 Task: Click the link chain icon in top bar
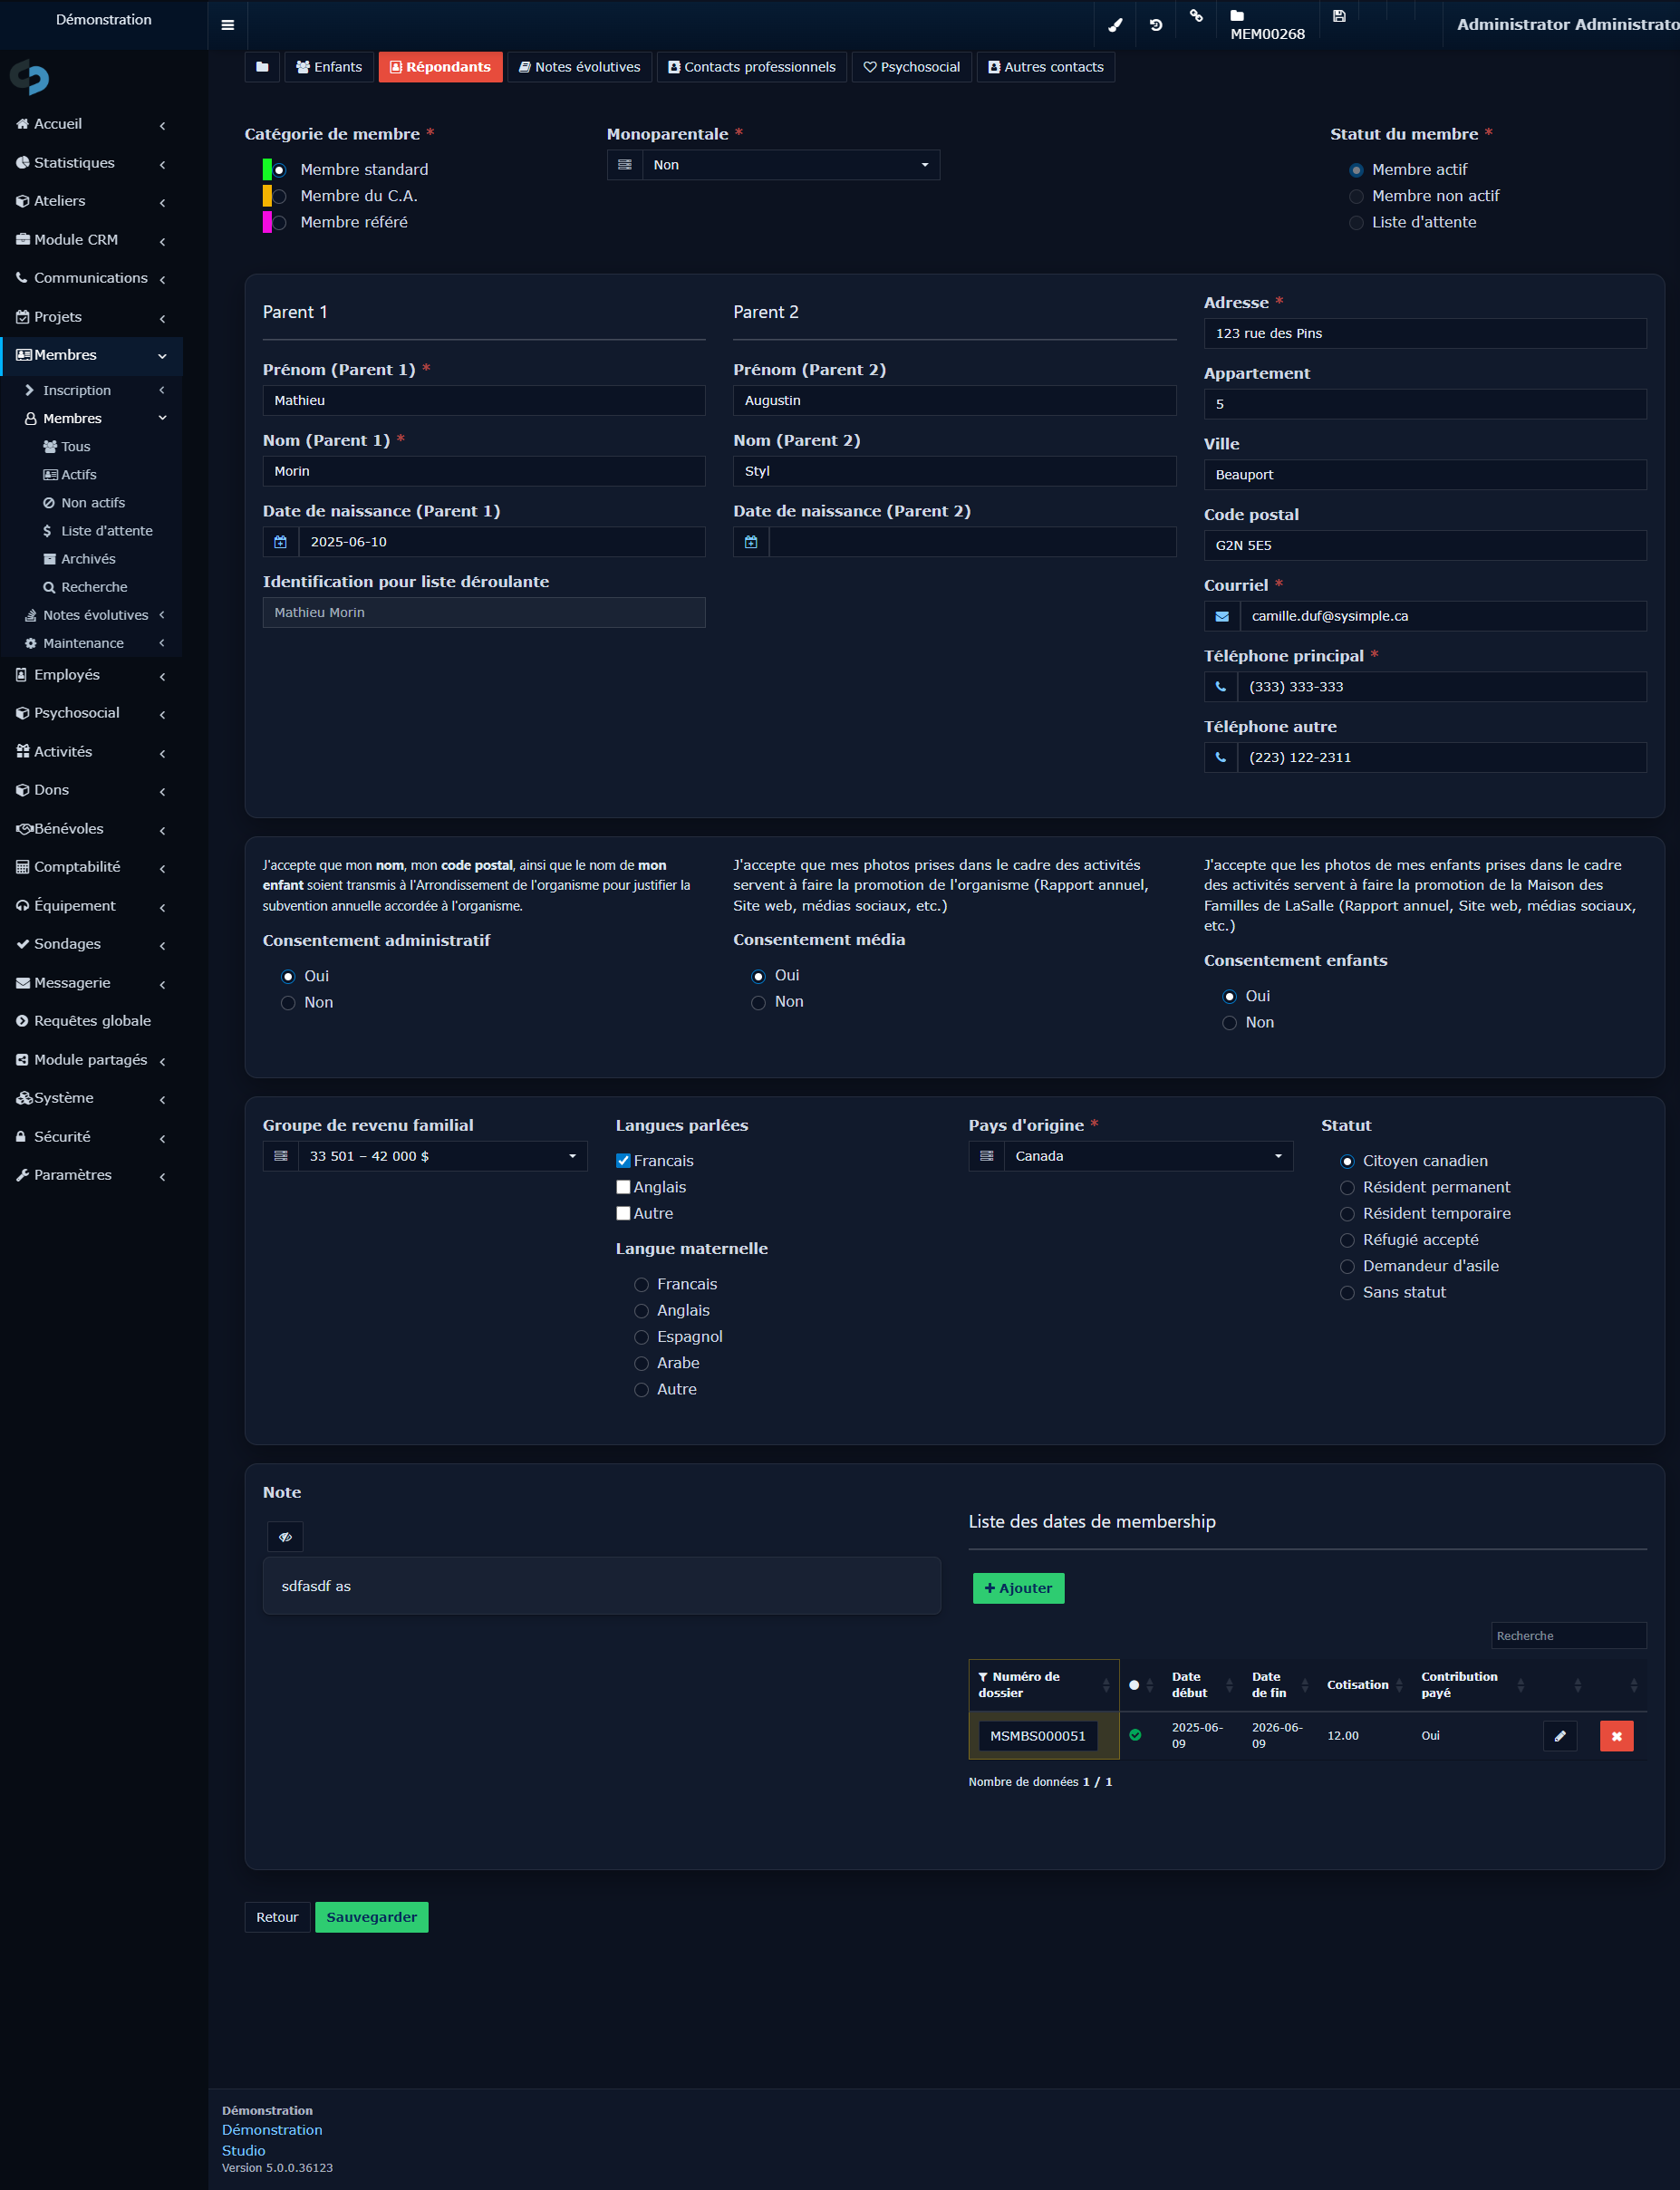[1196, 16]
